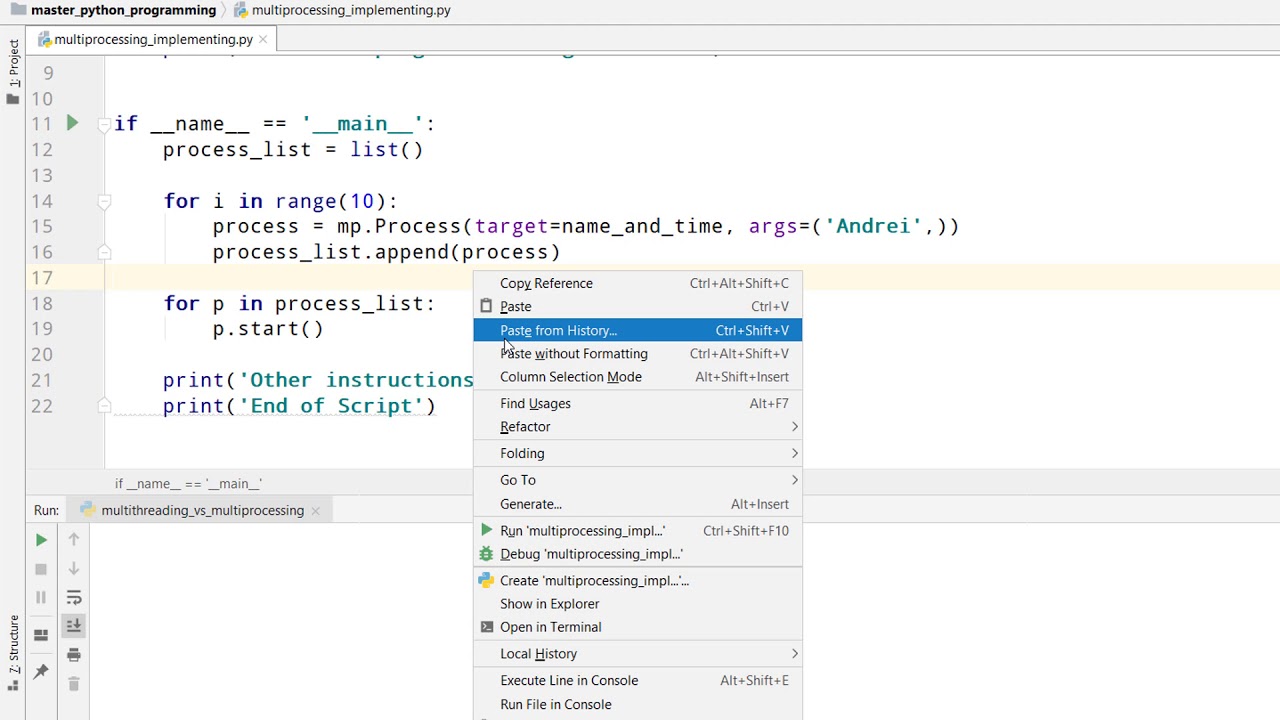Choose Open in Terminal menu entry

click(637, 627)
